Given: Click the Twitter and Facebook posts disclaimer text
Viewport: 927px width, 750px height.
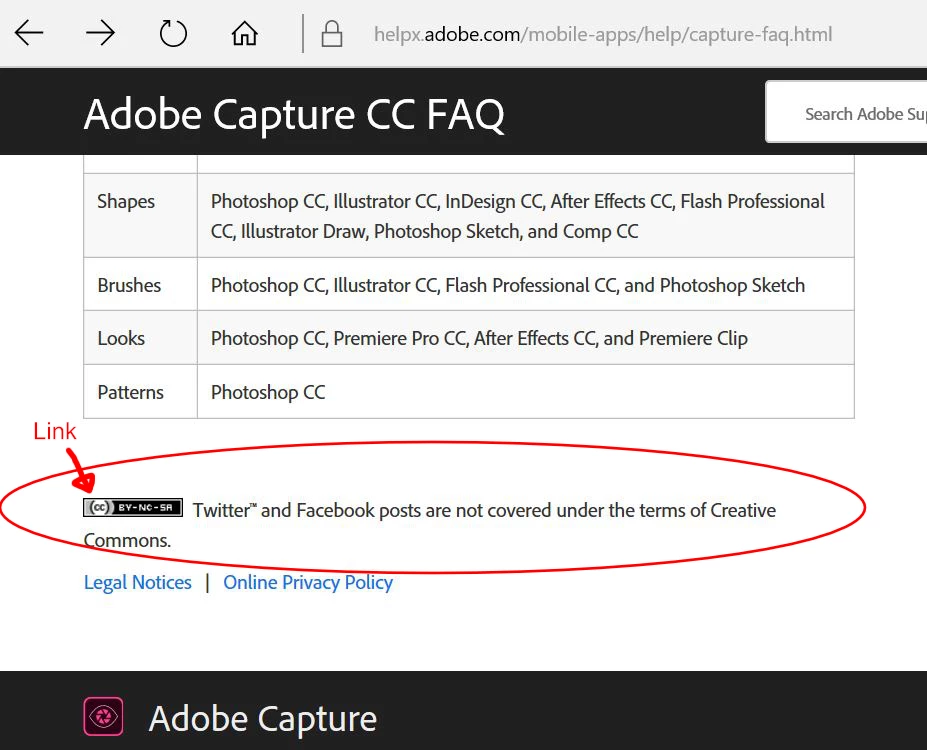Looking at the screenshot, I should (430, 525).
